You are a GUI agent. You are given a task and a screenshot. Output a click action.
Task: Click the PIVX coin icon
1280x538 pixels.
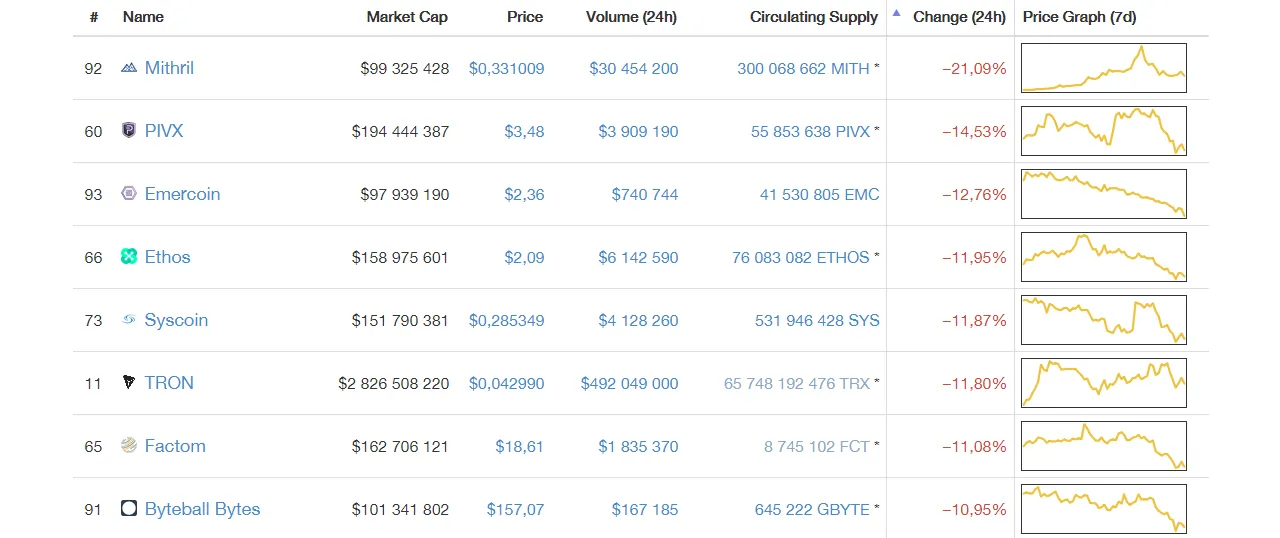pyautogui.click(x=128, y=130)
